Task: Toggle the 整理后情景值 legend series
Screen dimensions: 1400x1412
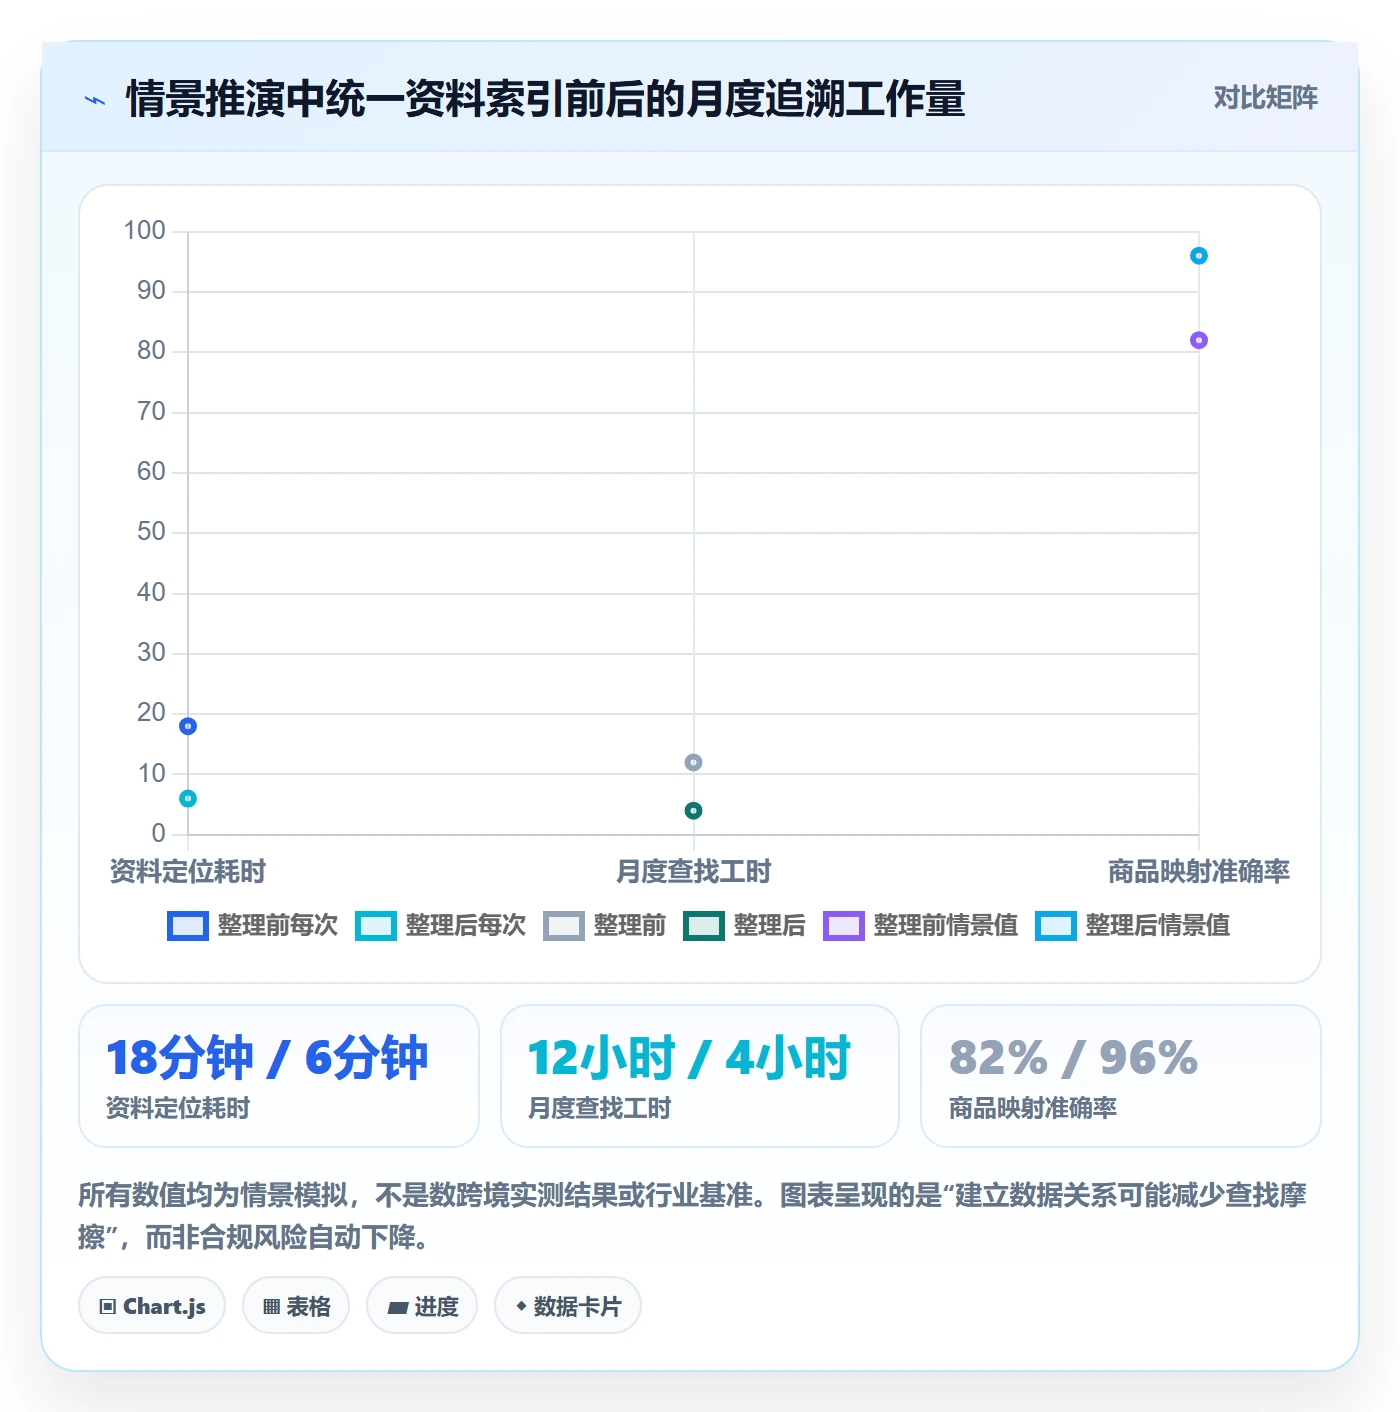Action: (1132, 926)
